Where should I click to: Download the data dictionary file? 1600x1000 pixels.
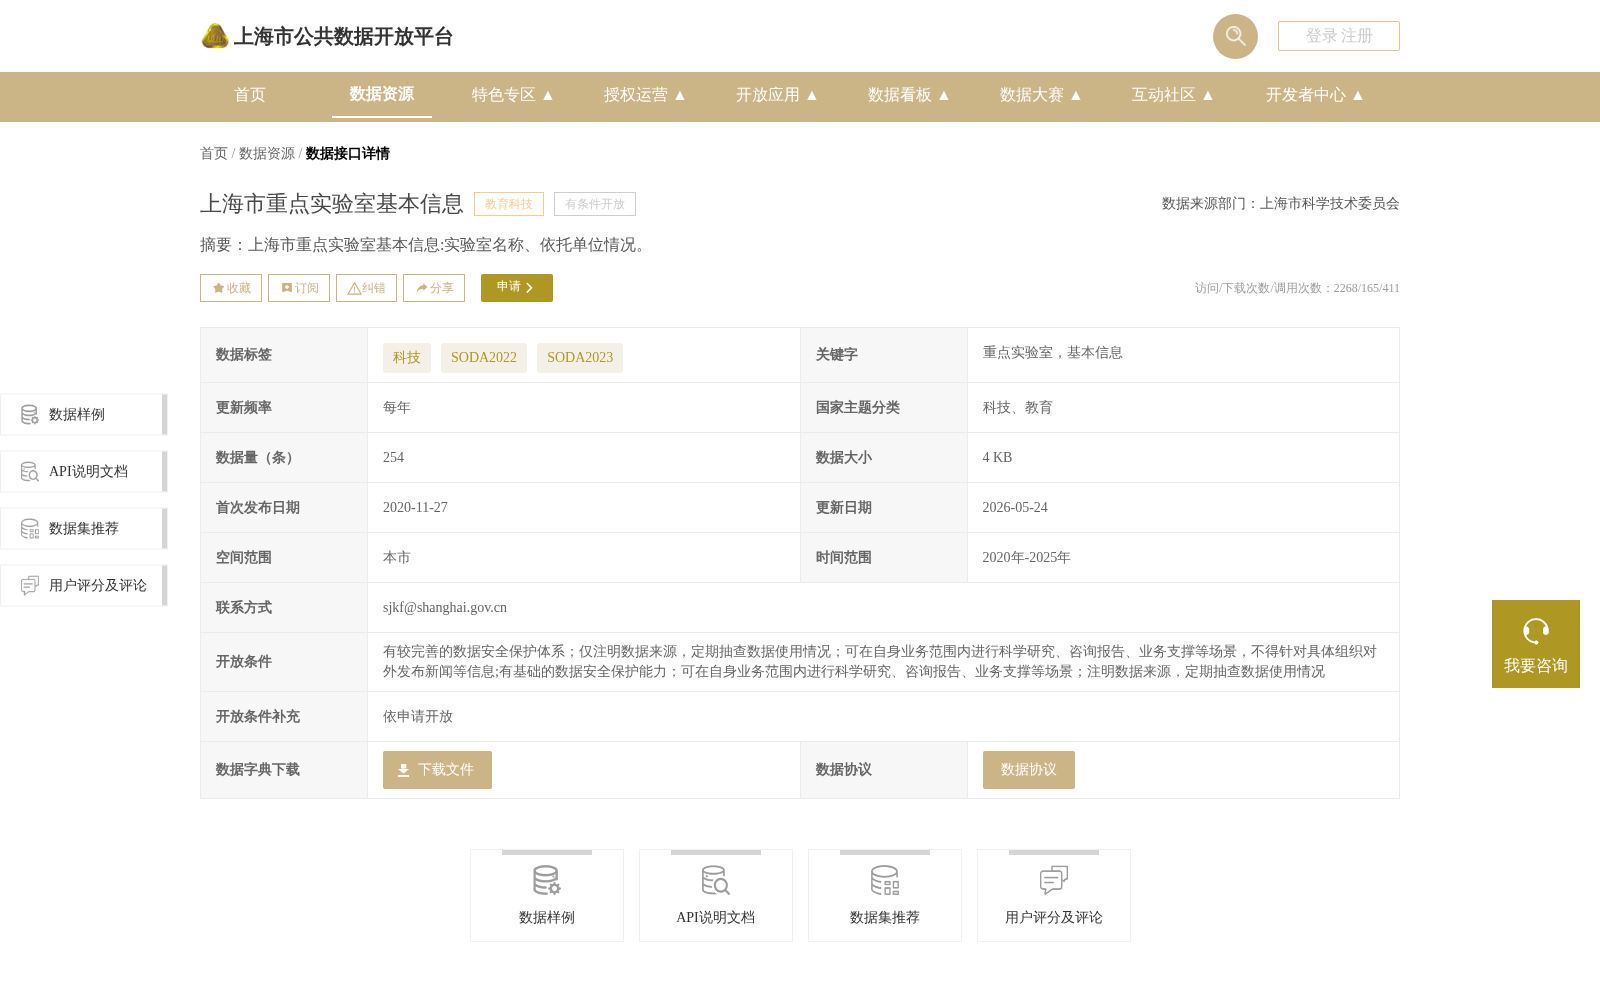pyautogui.click(x=437, y=770)
